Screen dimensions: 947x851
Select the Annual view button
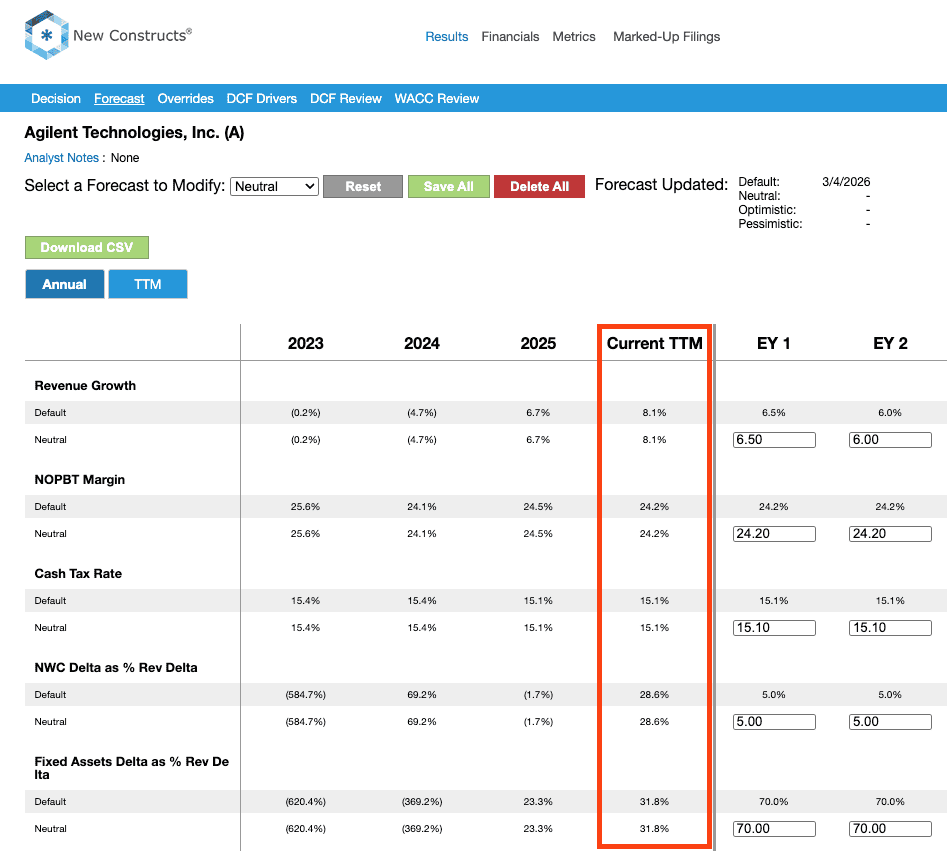(64, 284)
